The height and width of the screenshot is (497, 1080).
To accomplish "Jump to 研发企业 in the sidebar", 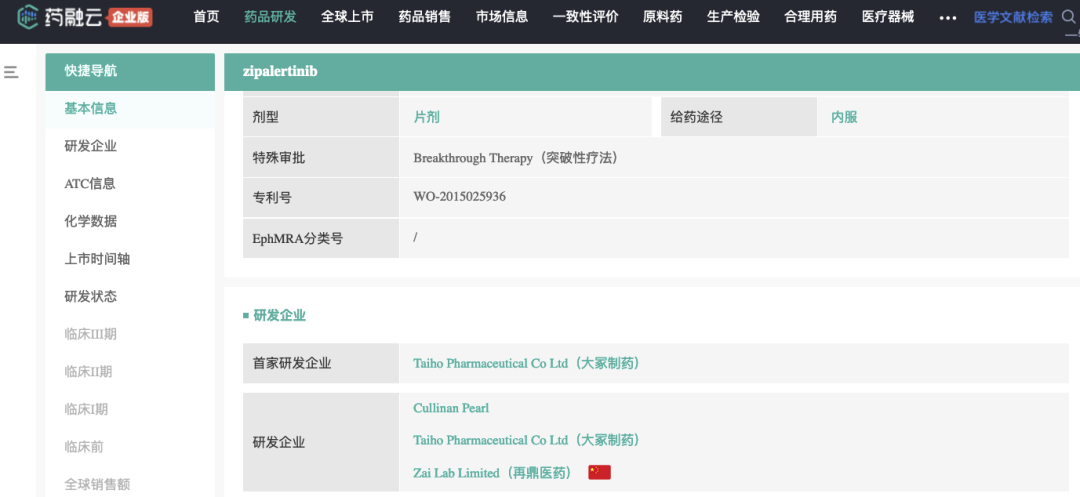I will coord(91,146).
